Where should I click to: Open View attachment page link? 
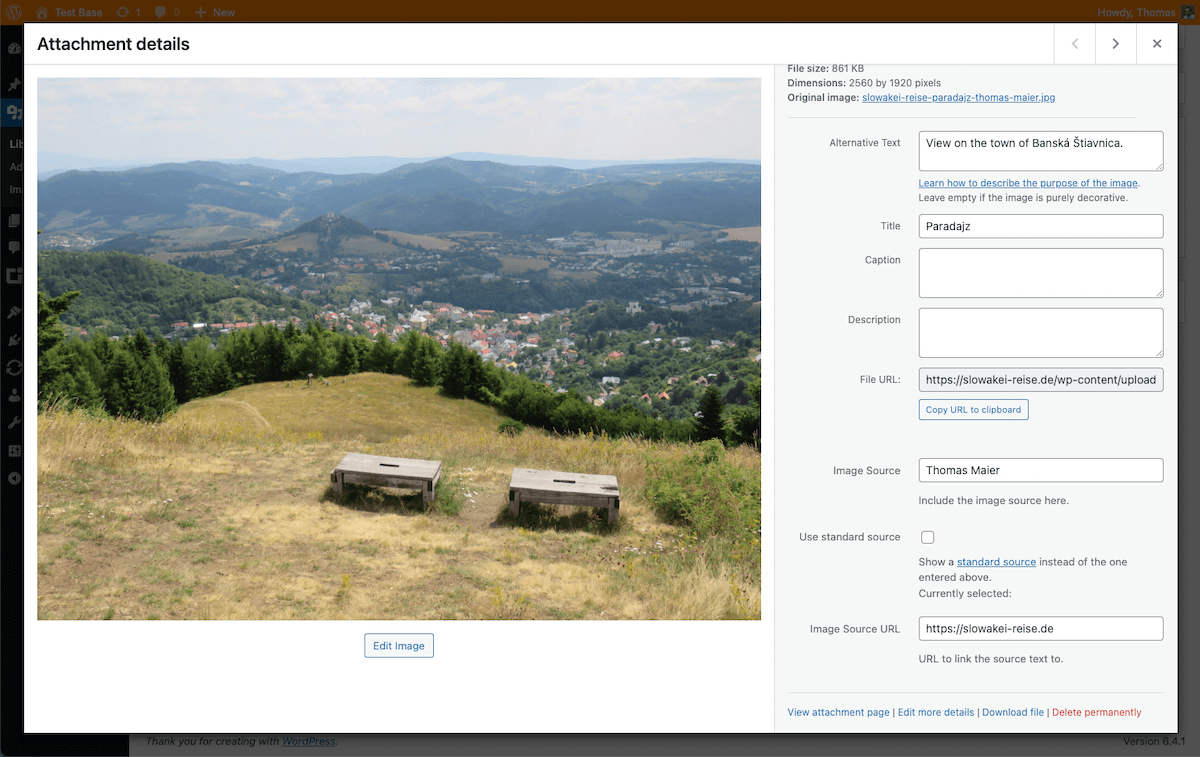[838, 712]
